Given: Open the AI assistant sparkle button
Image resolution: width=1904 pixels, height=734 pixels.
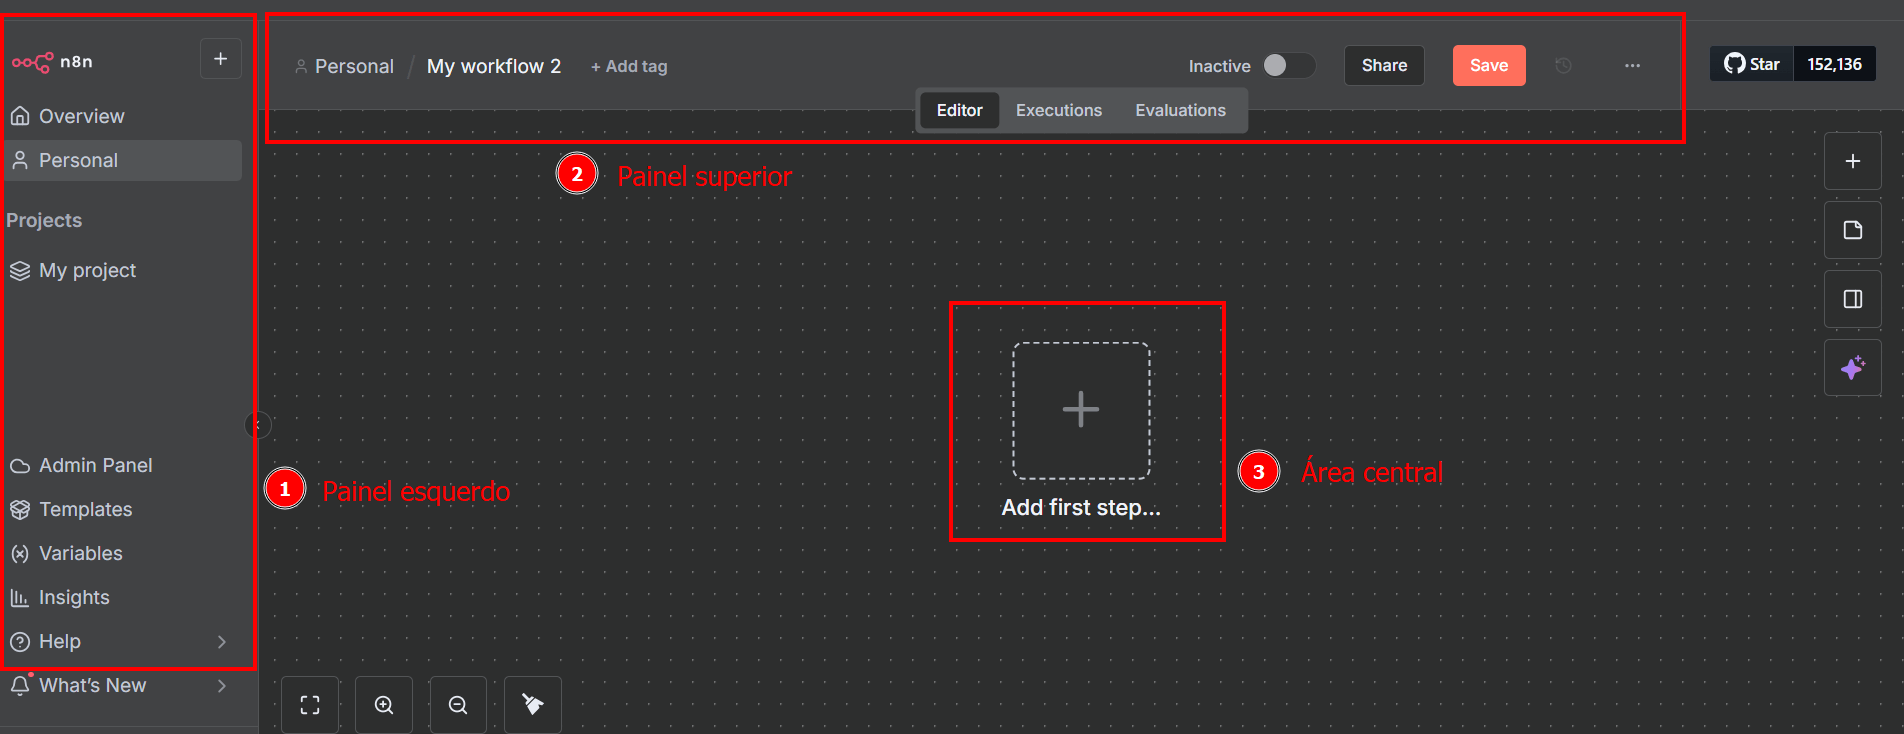Looking at the screenshot, I should [1853, 367].
